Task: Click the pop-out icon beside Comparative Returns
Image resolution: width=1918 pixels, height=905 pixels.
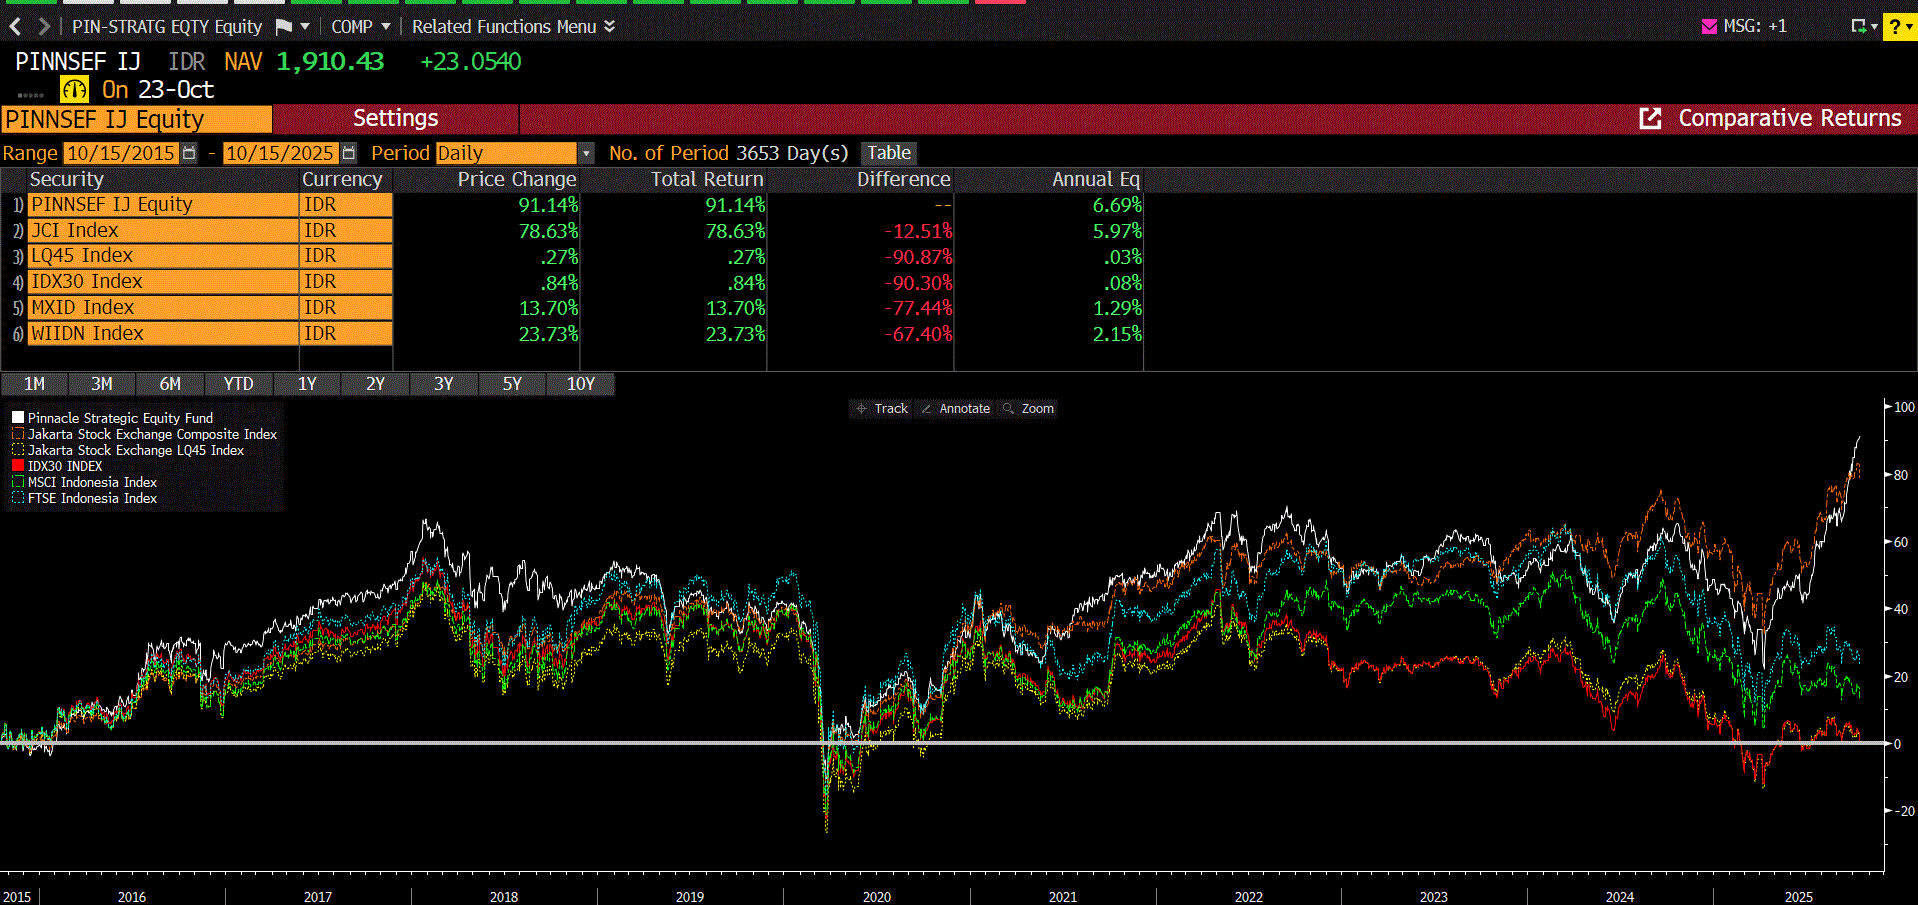Action: 1650,119
